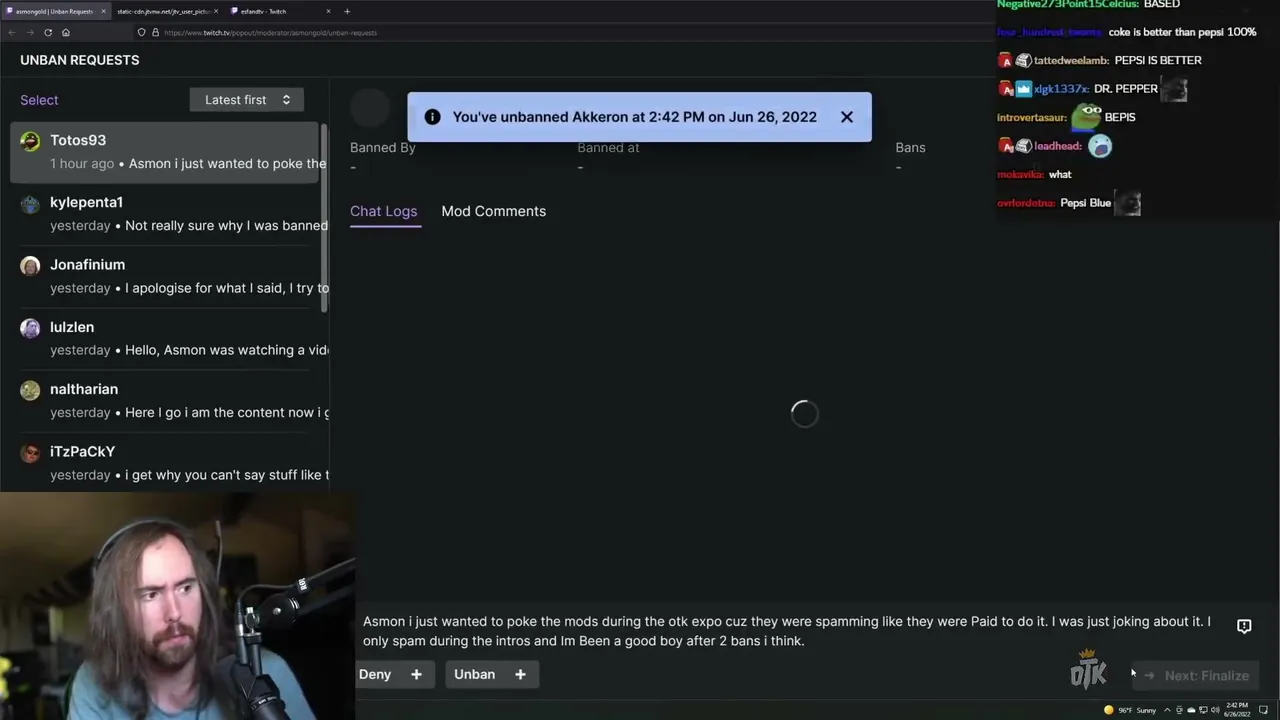Click nalthararian avatar icon
This screenshot has height=720, width=1280.
pos(30,390)
